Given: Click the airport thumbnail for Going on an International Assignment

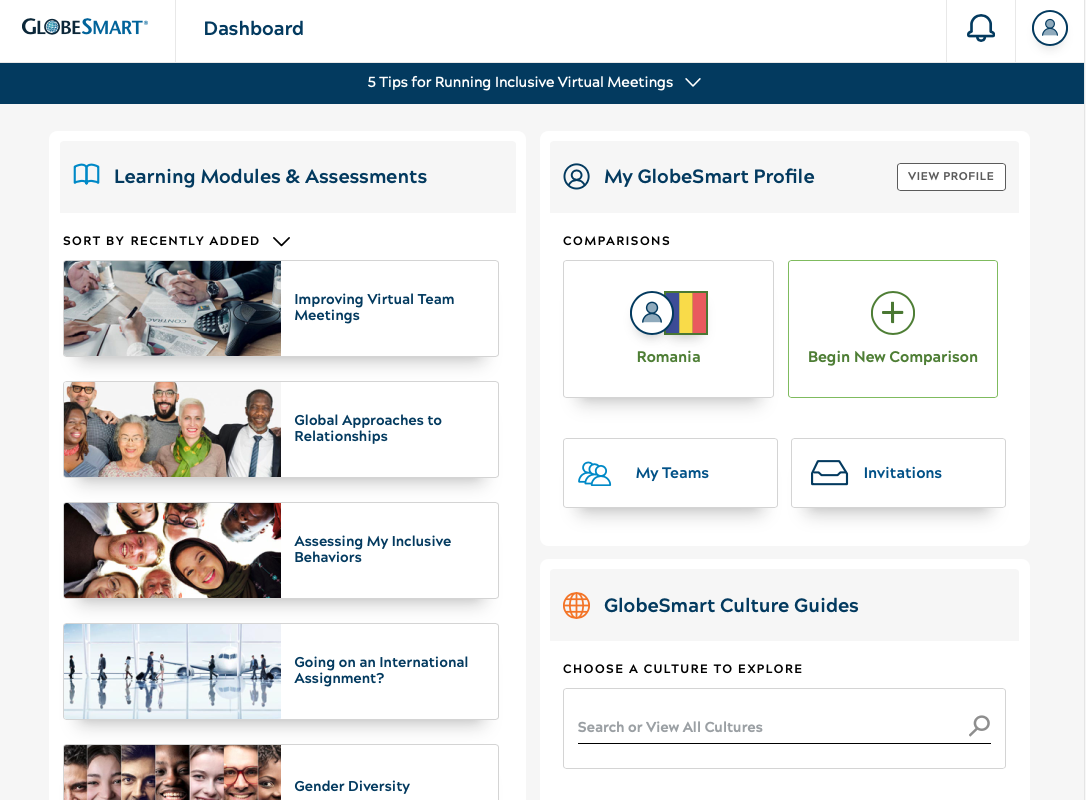Looking at the screenshot, I should coord(172,671).
